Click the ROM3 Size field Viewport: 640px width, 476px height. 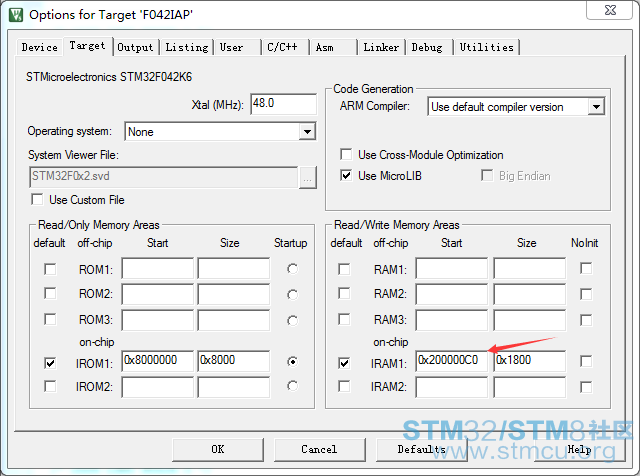233,320
